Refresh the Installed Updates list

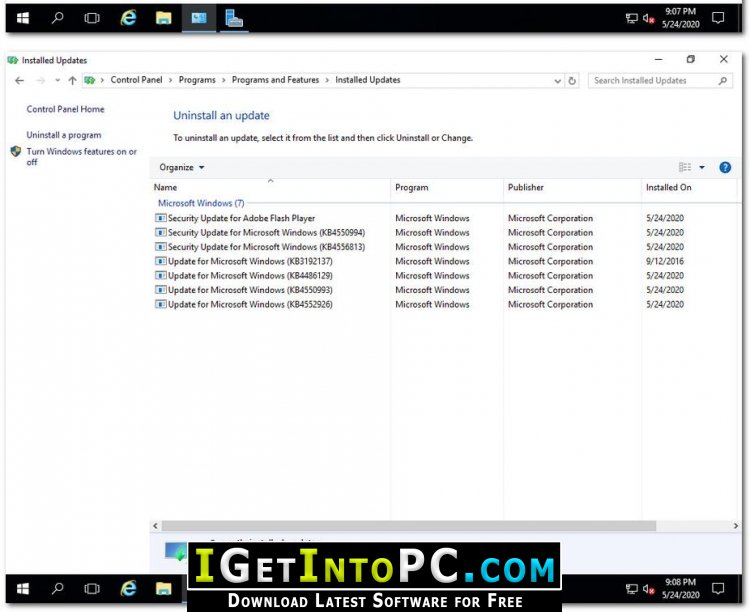572,81
